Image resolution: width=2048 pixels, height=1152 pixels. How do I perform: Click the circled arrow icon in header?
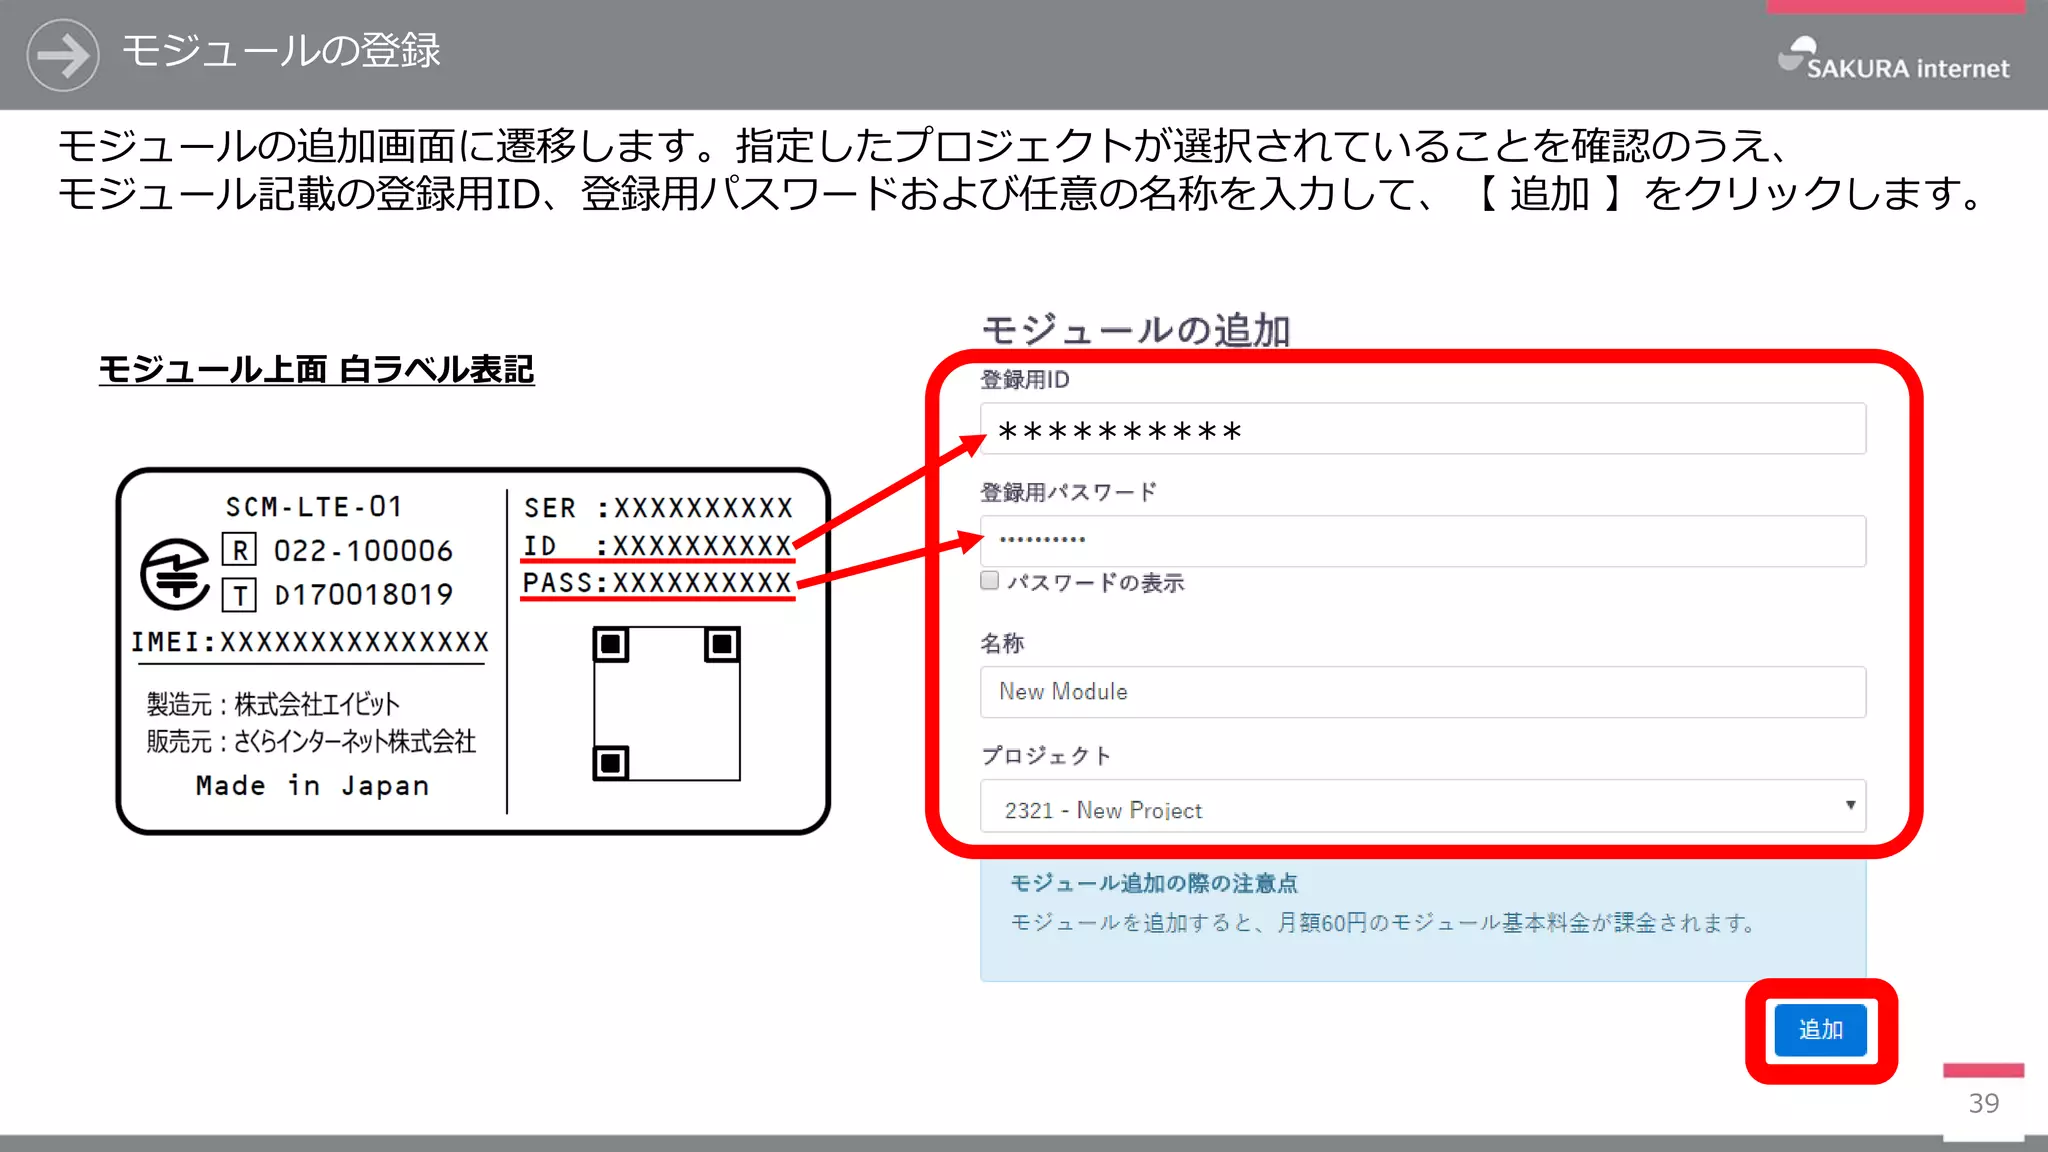click(63, 55)
